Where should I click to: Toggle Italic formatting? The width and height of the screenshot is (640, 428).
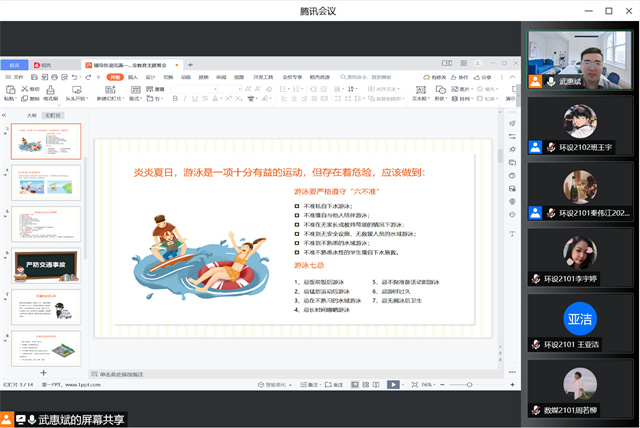(185, 98)
